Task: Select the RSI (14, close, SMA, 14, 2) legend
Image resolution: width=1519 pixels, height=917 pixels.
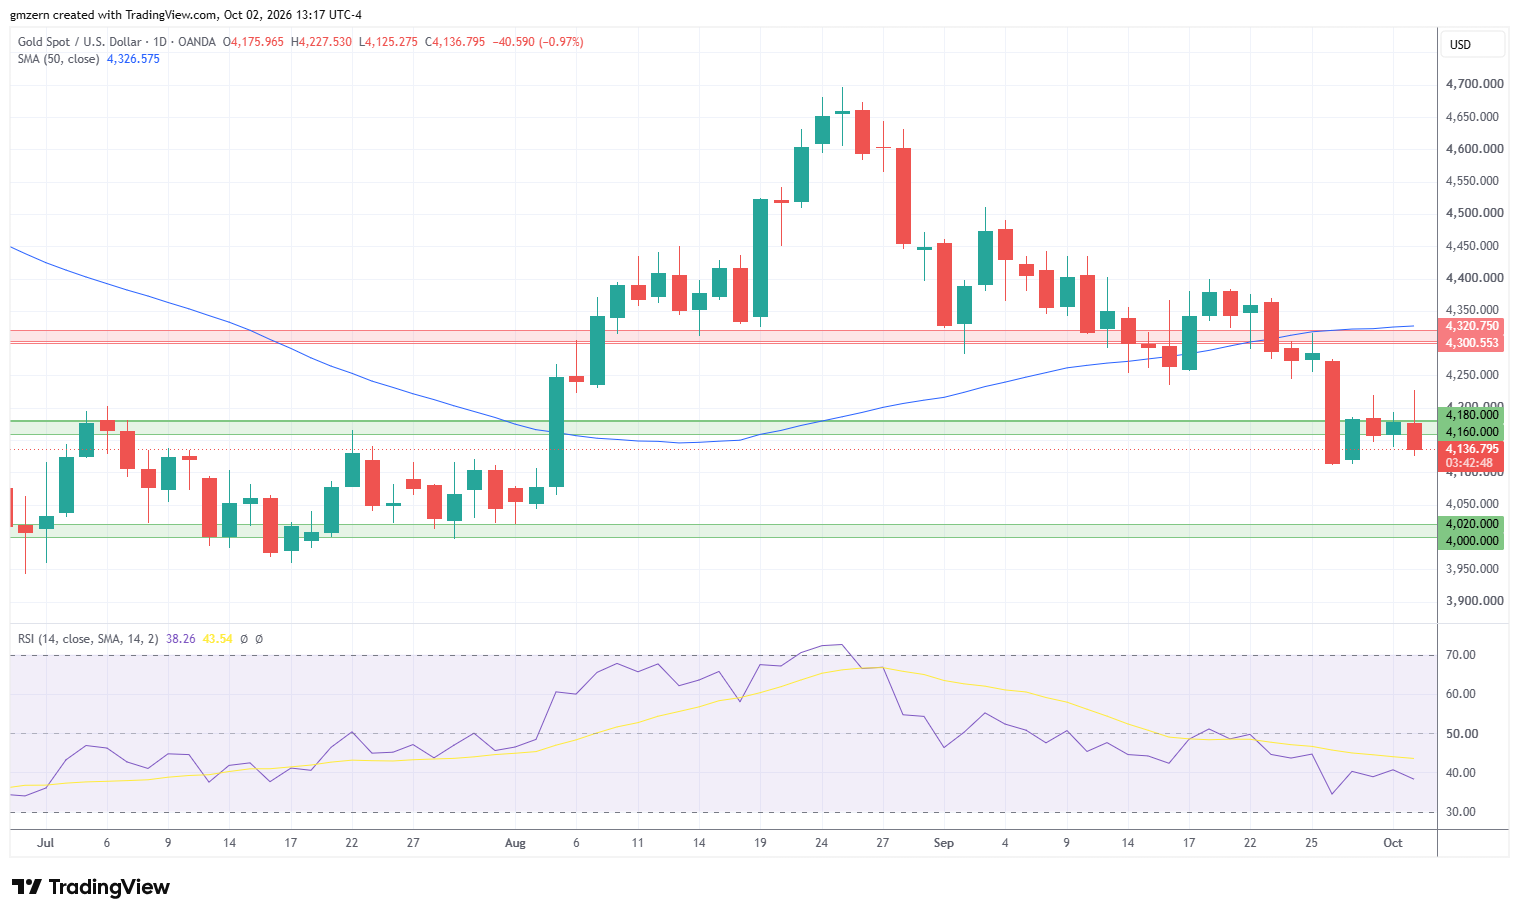Action: click(88, 639)
